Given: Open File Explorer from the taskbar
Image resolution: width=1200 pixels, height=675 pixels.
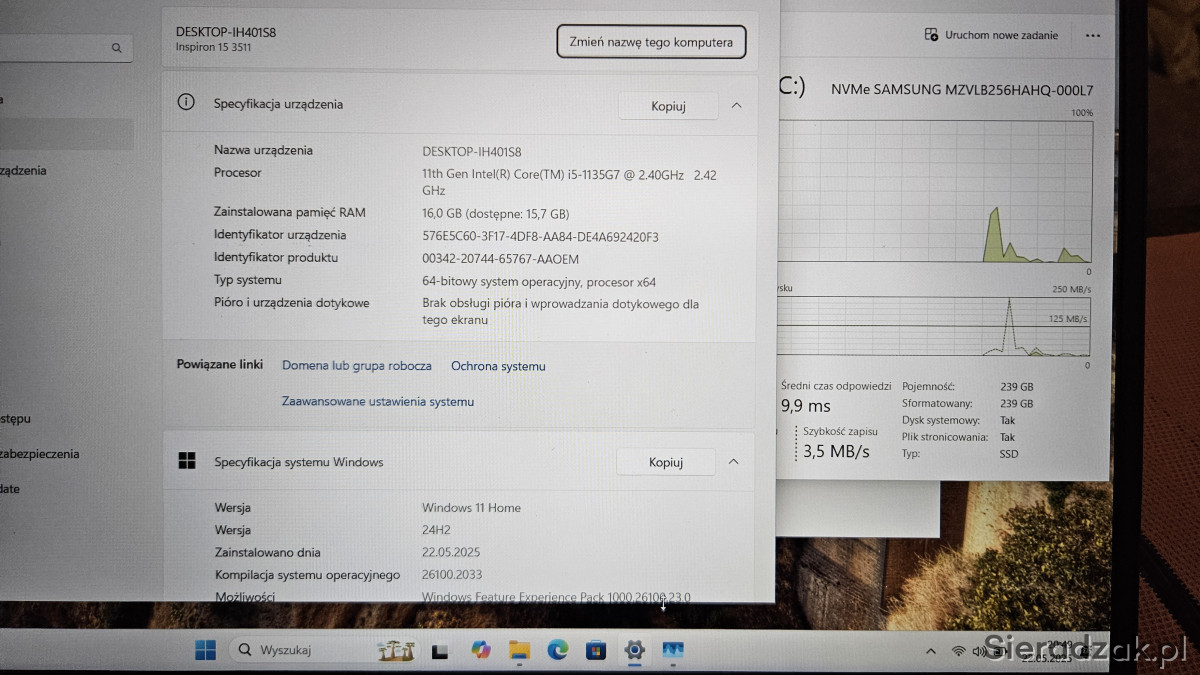Looking at the screenshot, I should tap(519, 651).
